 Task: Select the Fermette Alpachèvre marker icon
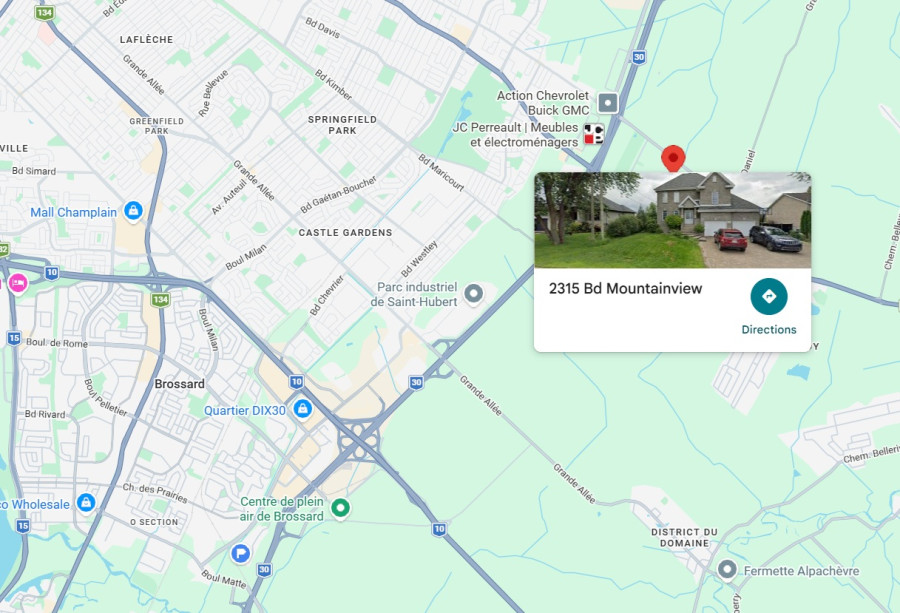pyautogui.click(x=727, y=570)
